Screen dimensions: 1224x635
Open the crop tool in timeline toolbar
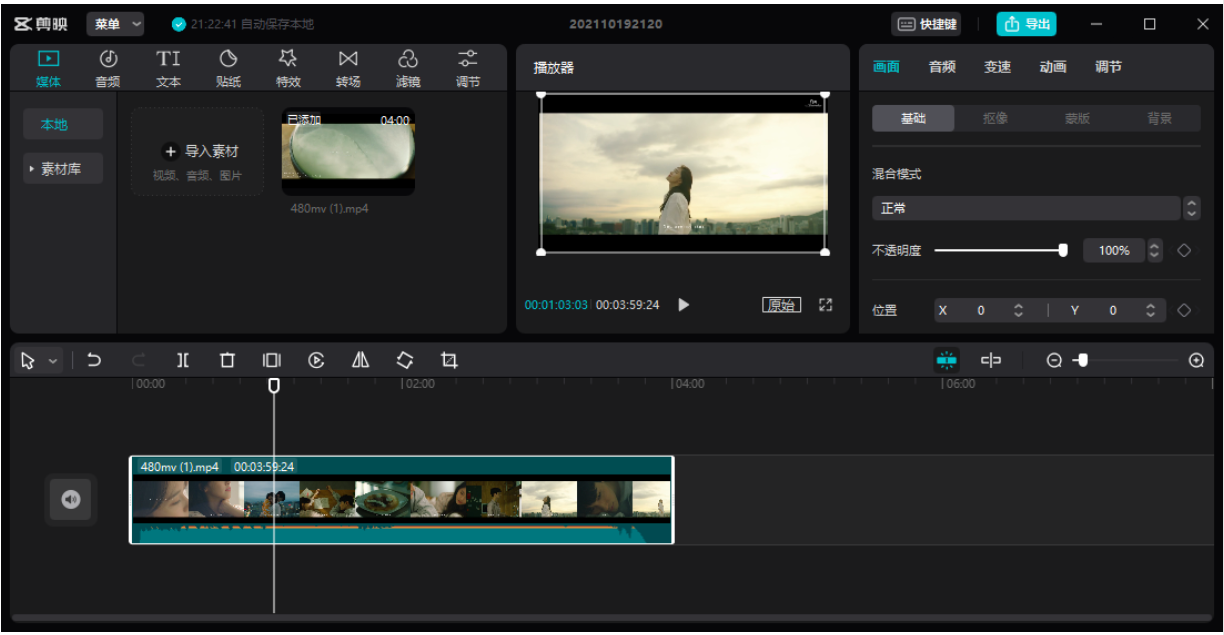[449, 361]
